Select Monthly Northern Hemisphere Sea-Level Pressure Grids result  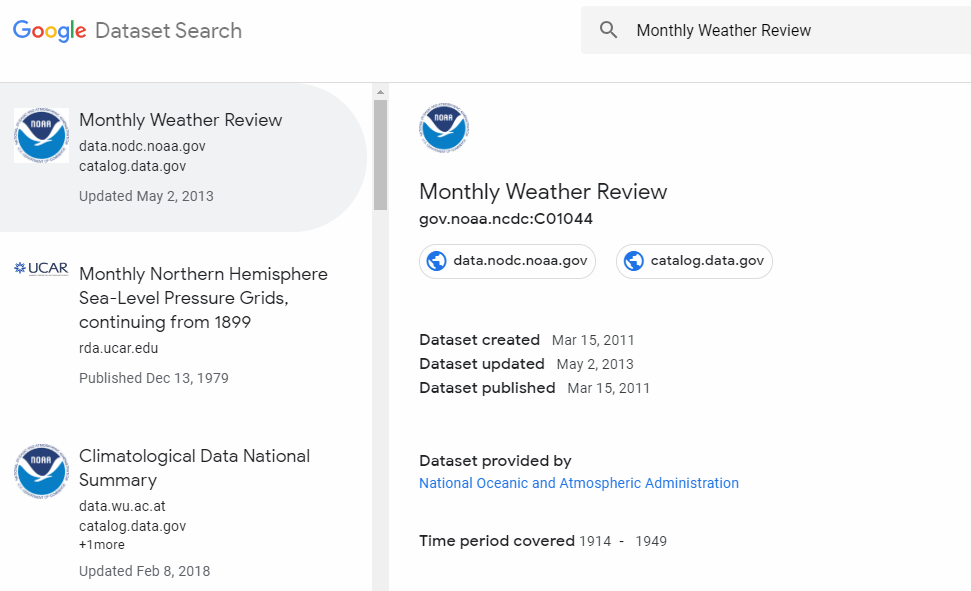click(x=203, y=298)
